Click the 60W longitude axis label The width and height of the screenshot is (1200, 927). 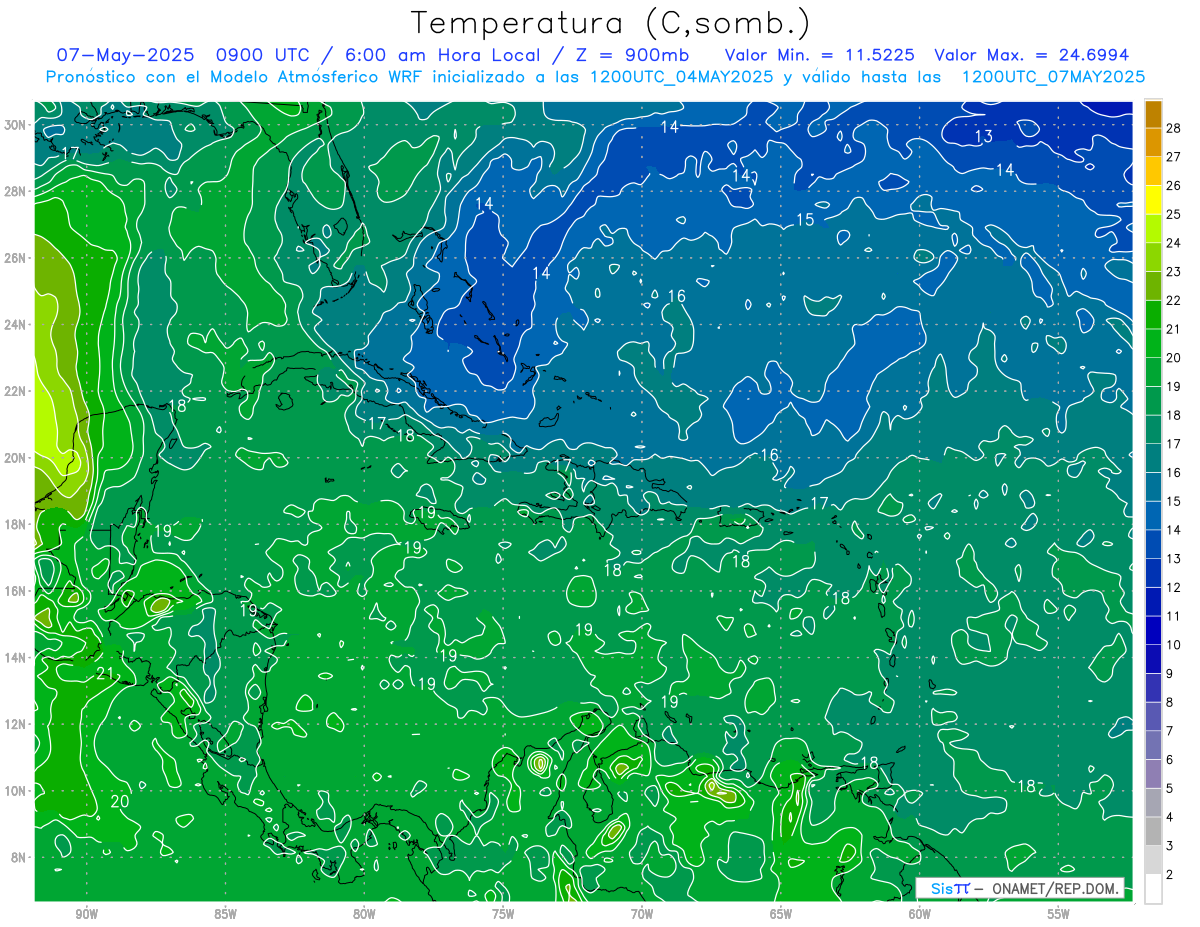pos(920,914)
